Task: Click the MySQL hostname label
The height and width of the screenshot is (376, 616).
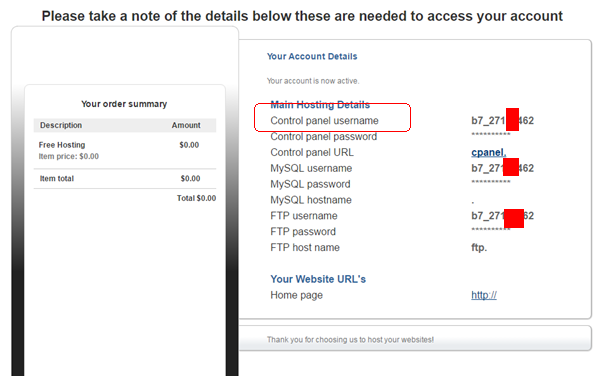Action: (x=311, y=200)
